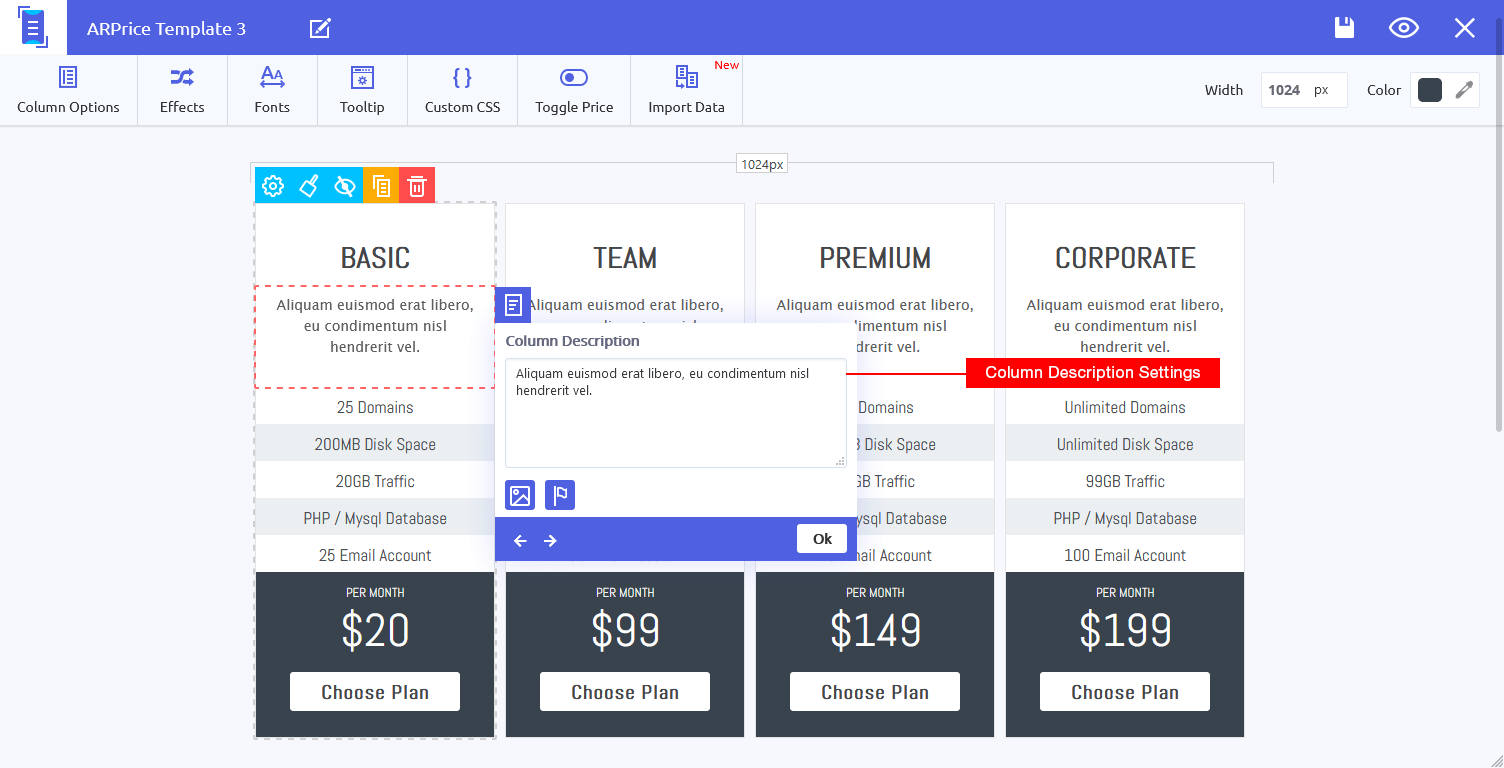Preview the pricing table via eye icon
The image size is (1504, 768).
pyautogui.click(x=1404, y=28)
